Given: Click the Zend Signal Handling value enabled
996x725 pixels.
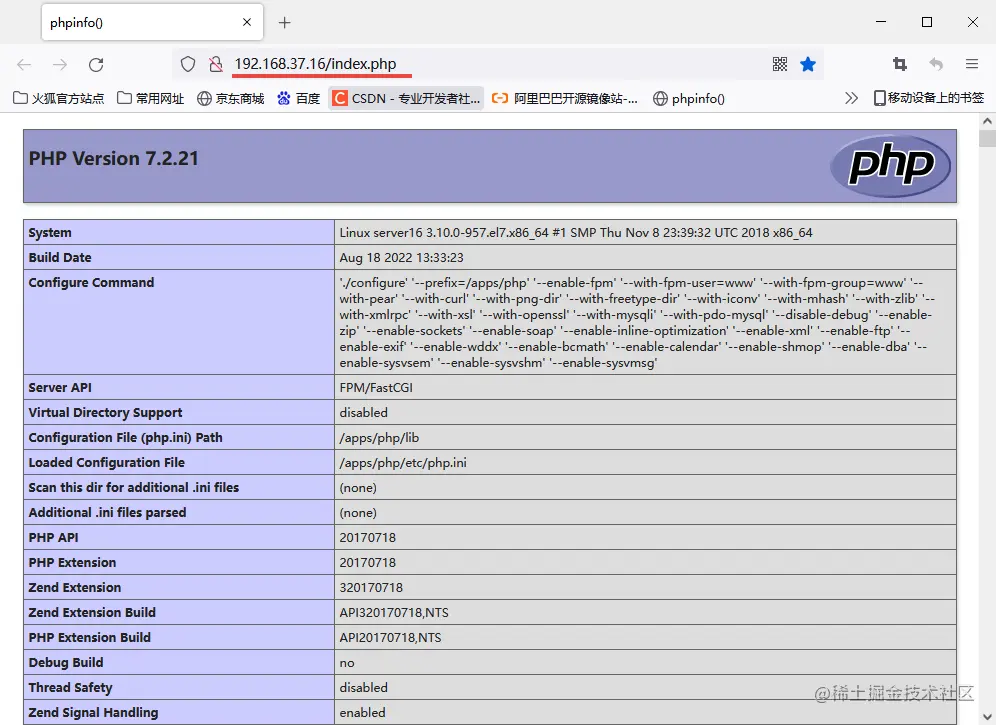Looking at the screenshot, I should pyautogui.click(x=362, y=712).
